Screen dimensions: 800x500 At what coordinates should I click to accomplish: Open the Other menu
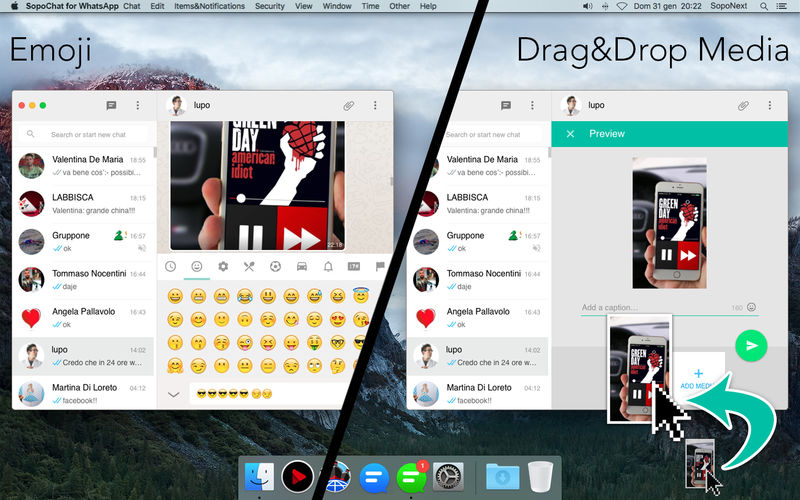399,6
